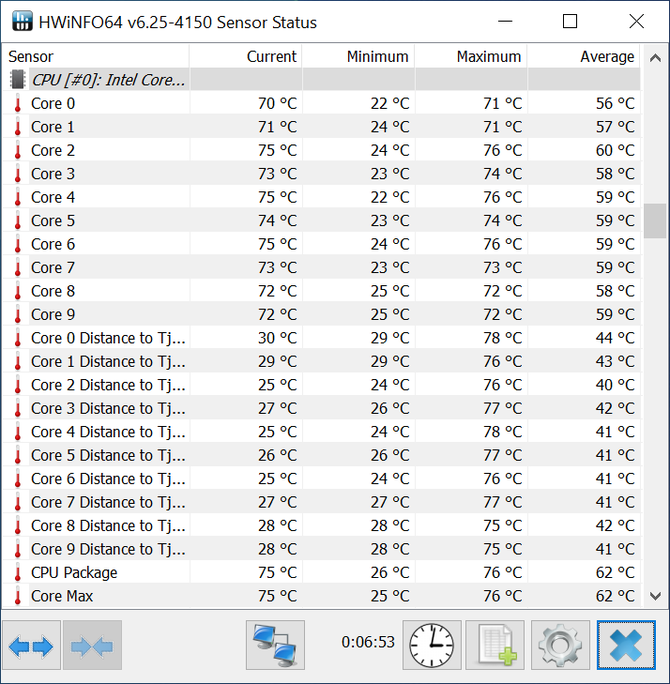The height and width of the screenshot is (684, 670).
Task: Select the Core 2 sensor row
Action: 322,150
